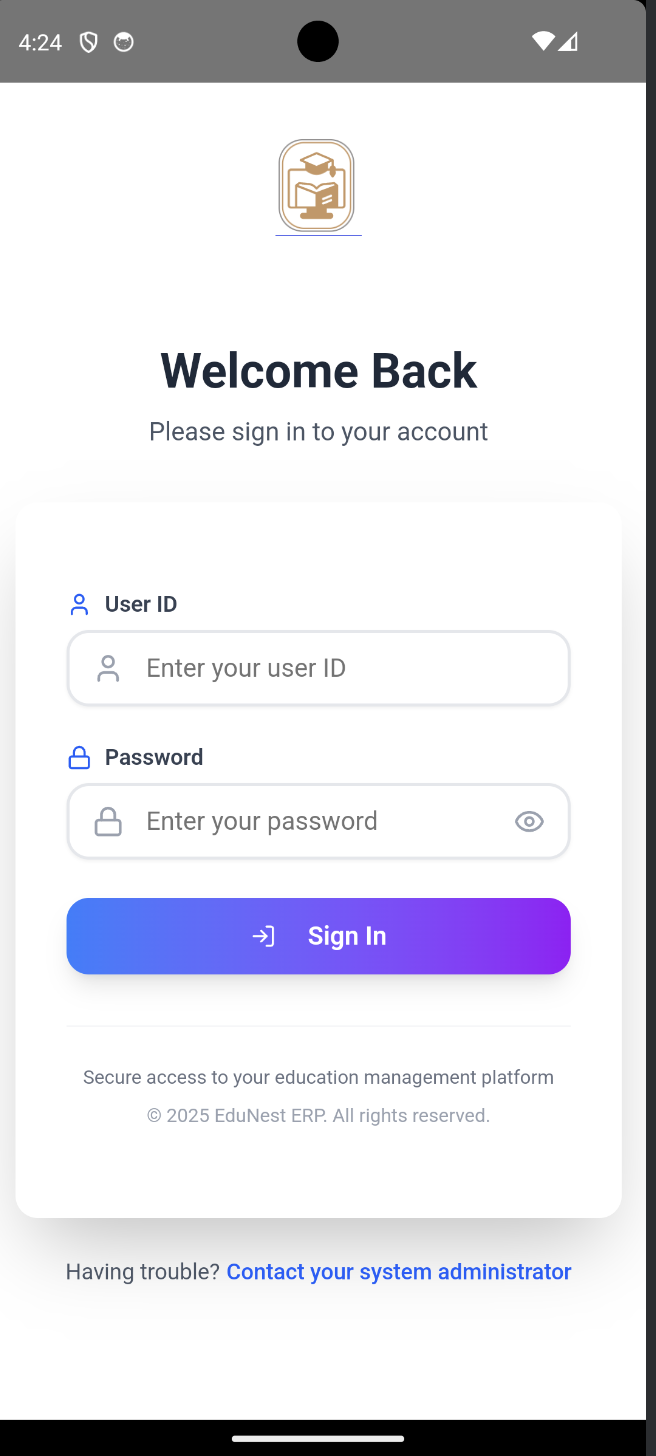Click the blue user icon beside User ID label

(x=79, y=604)
